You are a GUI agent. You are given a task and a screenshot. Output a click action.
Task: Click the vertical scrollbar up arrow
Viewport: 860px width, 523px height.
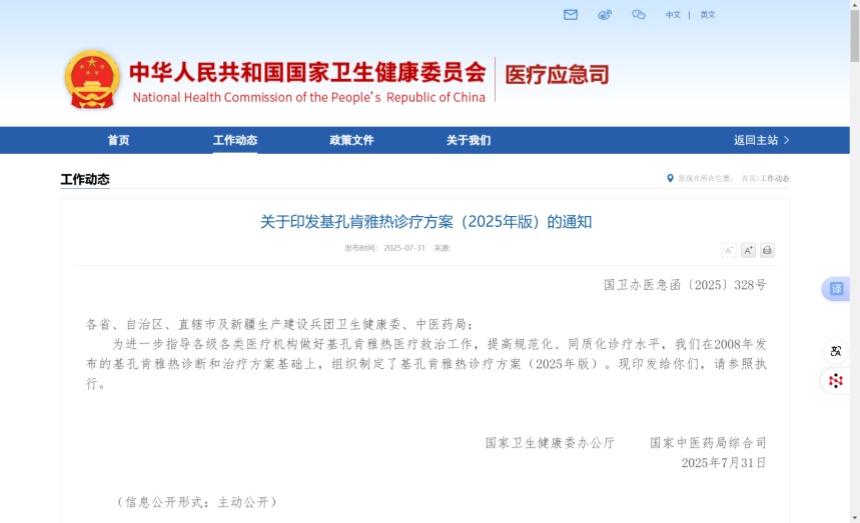tap(854, 5)
